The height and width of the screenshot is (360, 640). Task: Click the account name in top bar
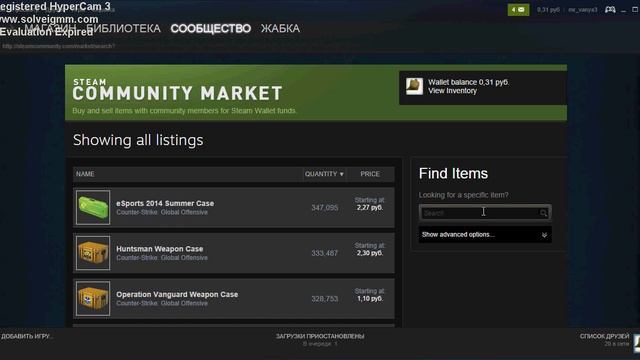(582, 9)
